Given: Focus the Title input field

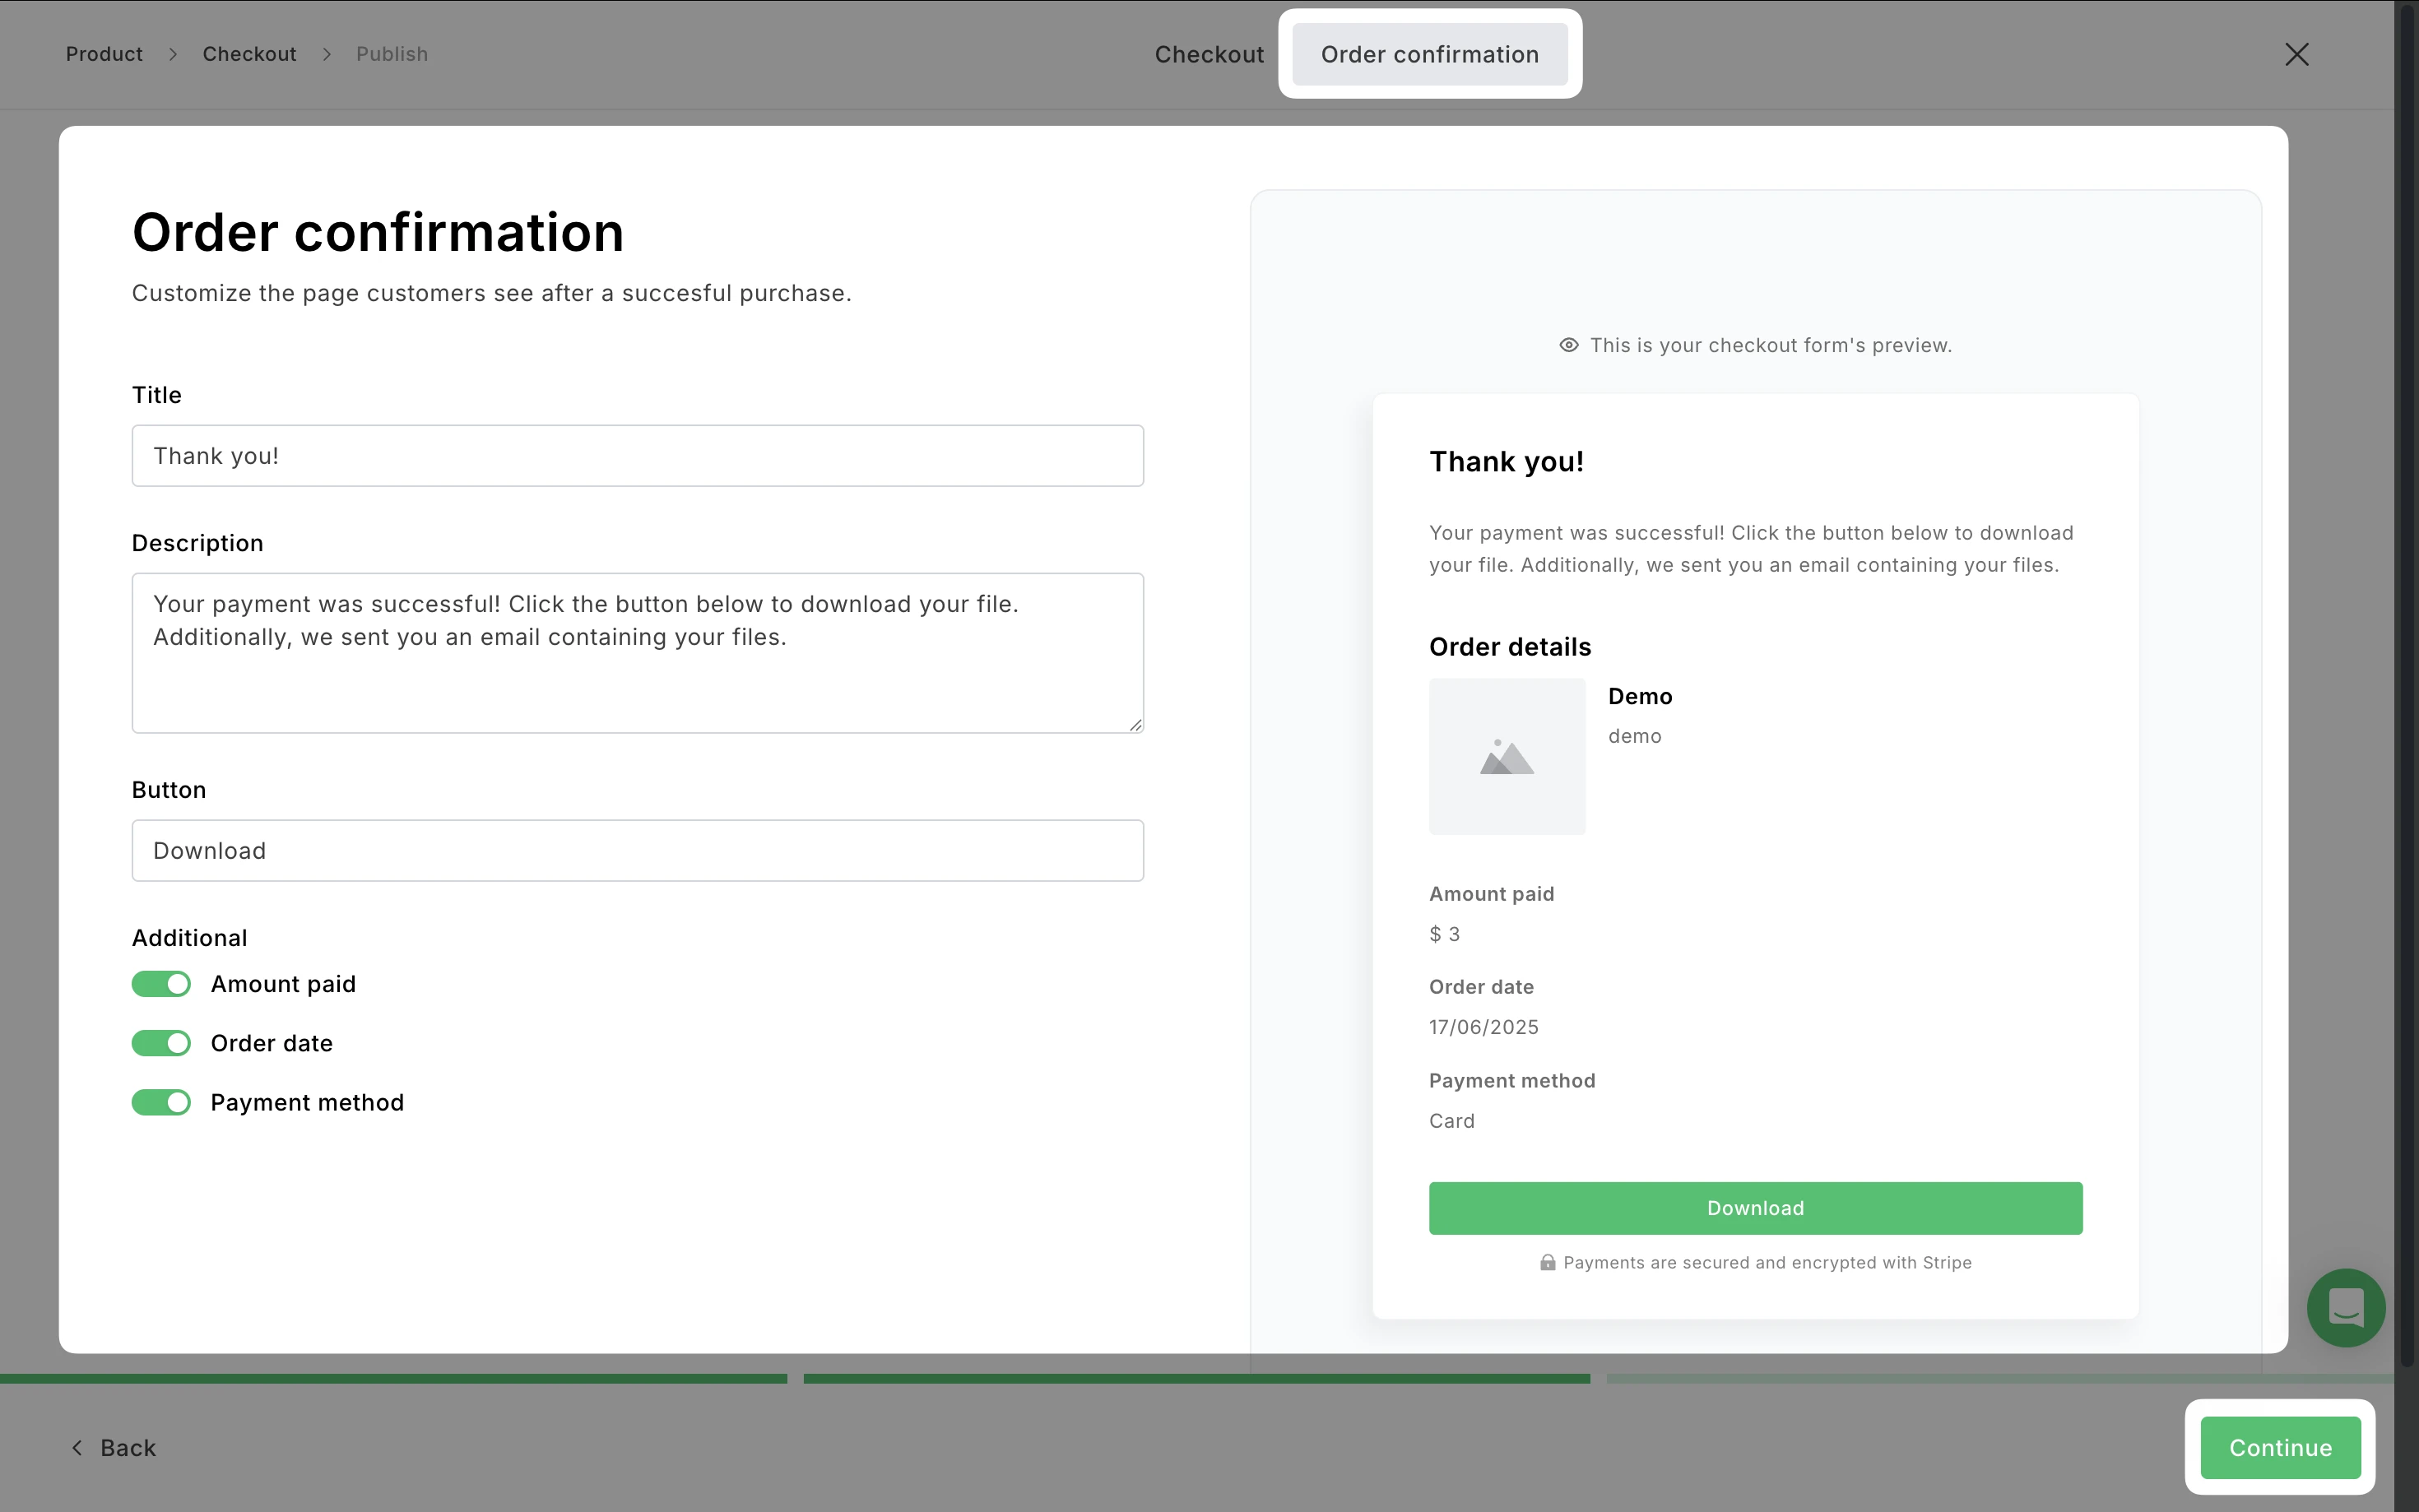Looking at the screenshot, I should (x=638, y=456).
